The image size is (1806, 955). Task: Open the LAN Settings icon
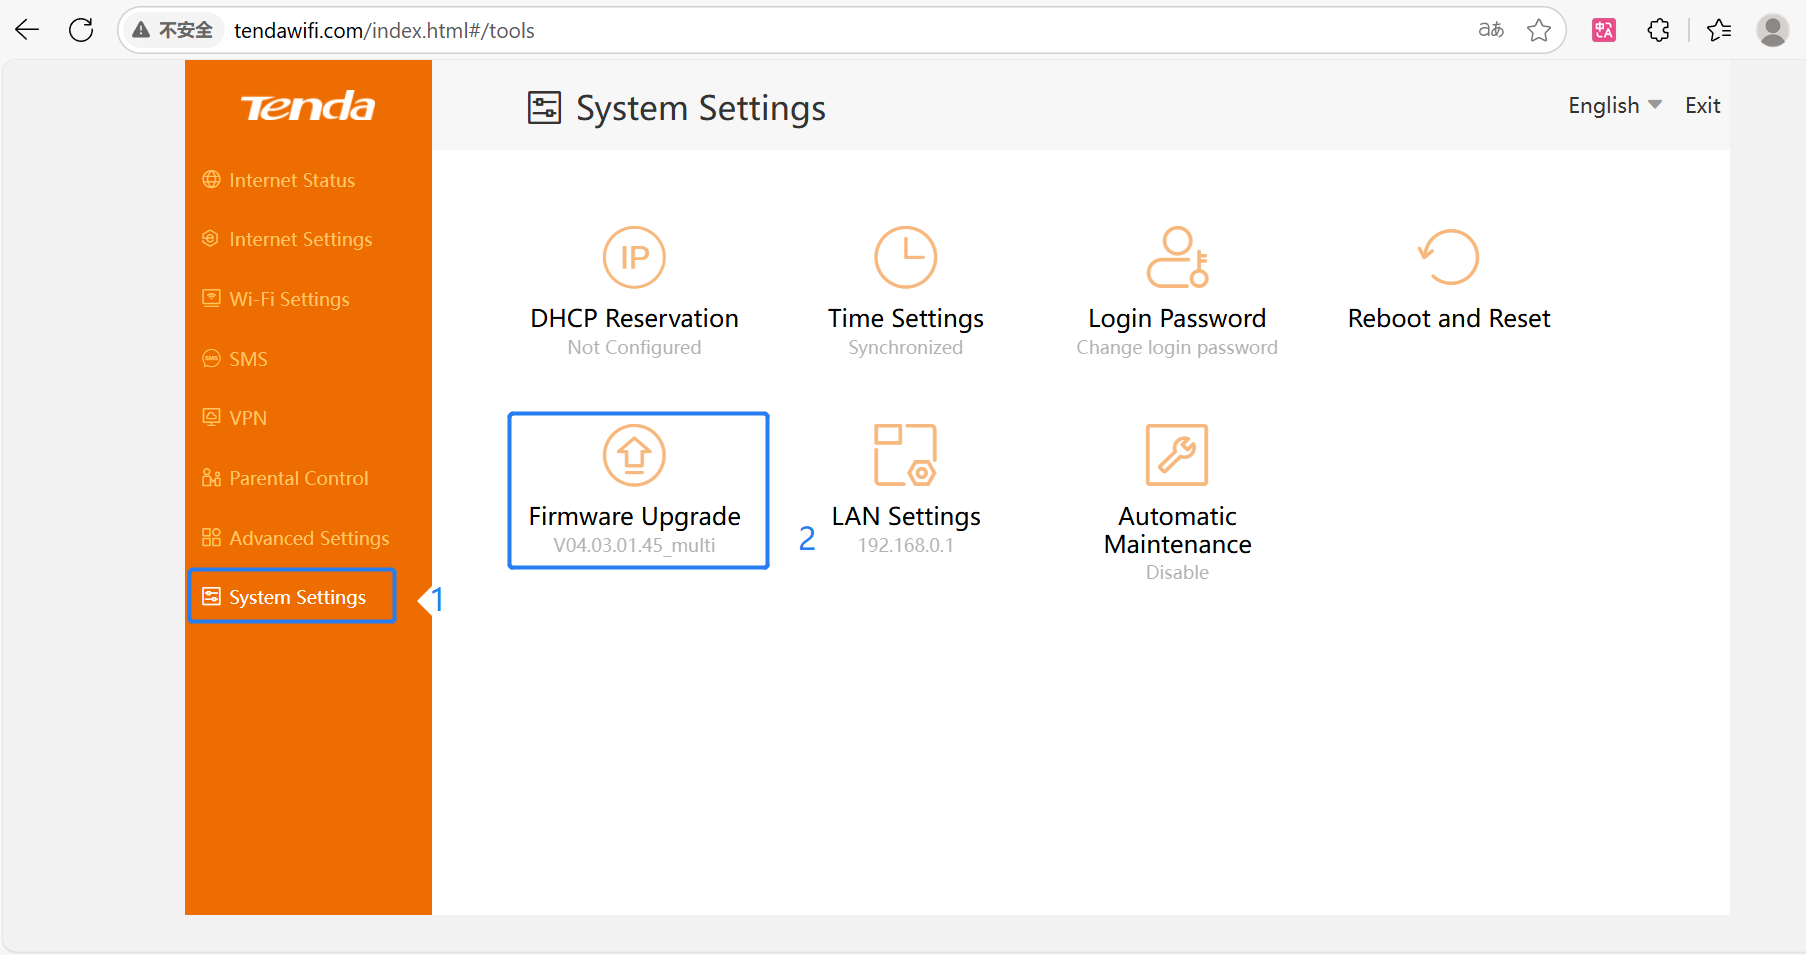pyautogui.click(x=905, y=455)
